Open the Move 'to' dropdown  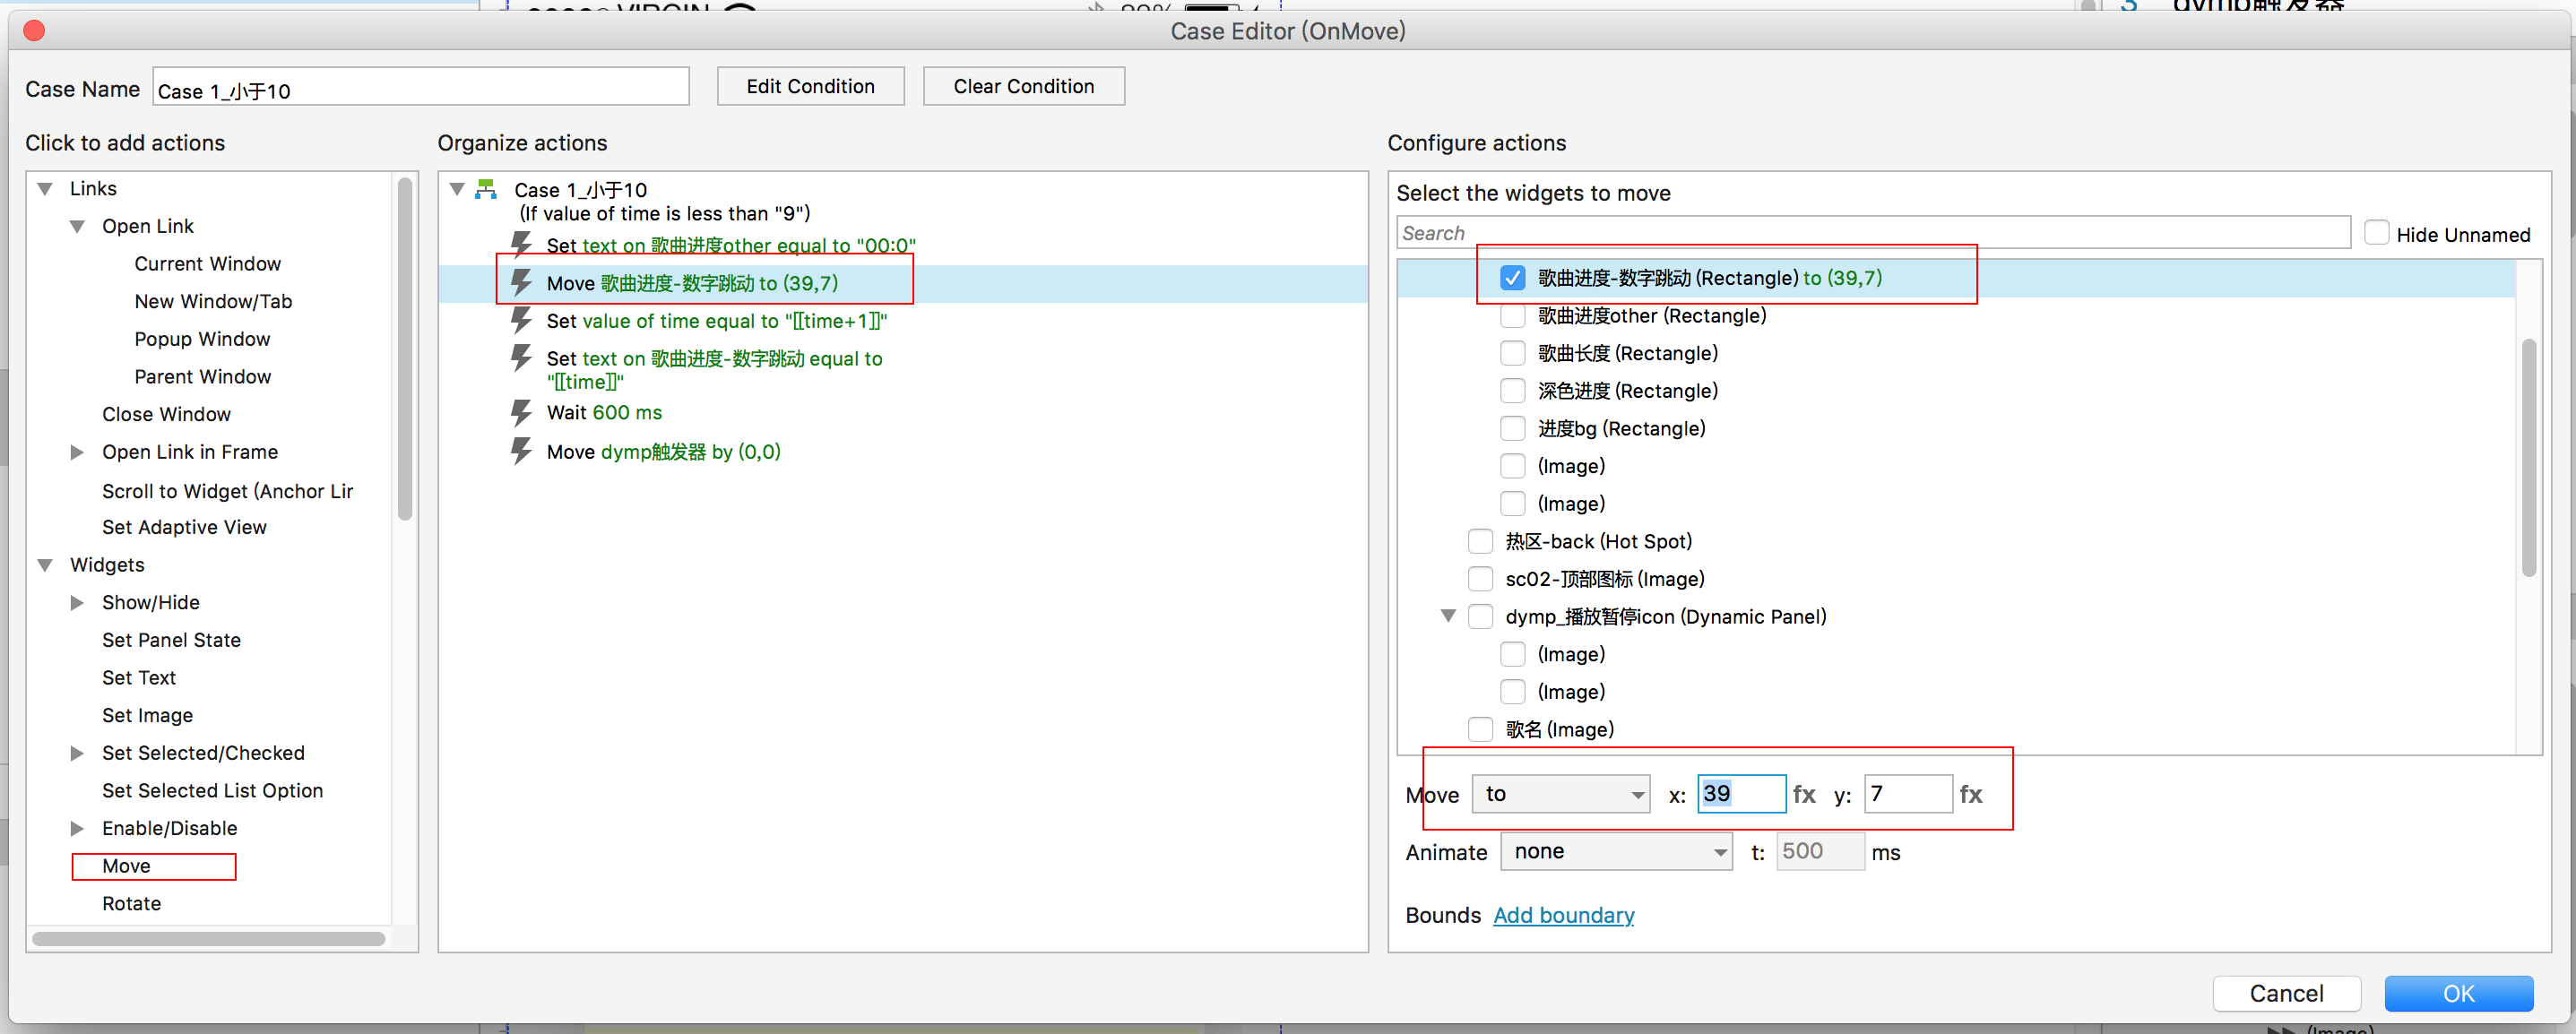[x=1560, y=794]
